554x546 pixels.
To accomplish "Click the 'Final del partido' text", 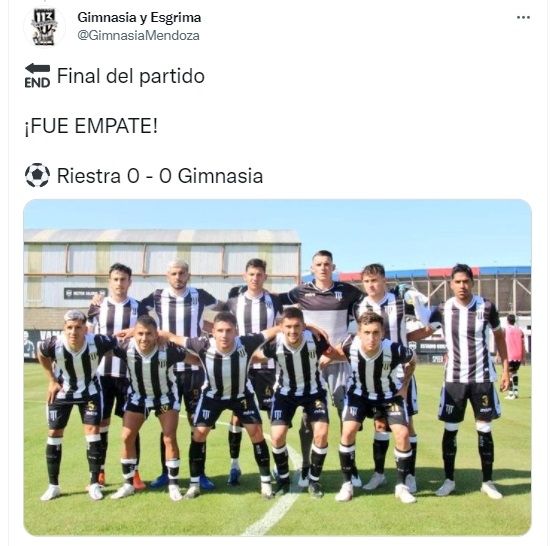I will 131,76.
